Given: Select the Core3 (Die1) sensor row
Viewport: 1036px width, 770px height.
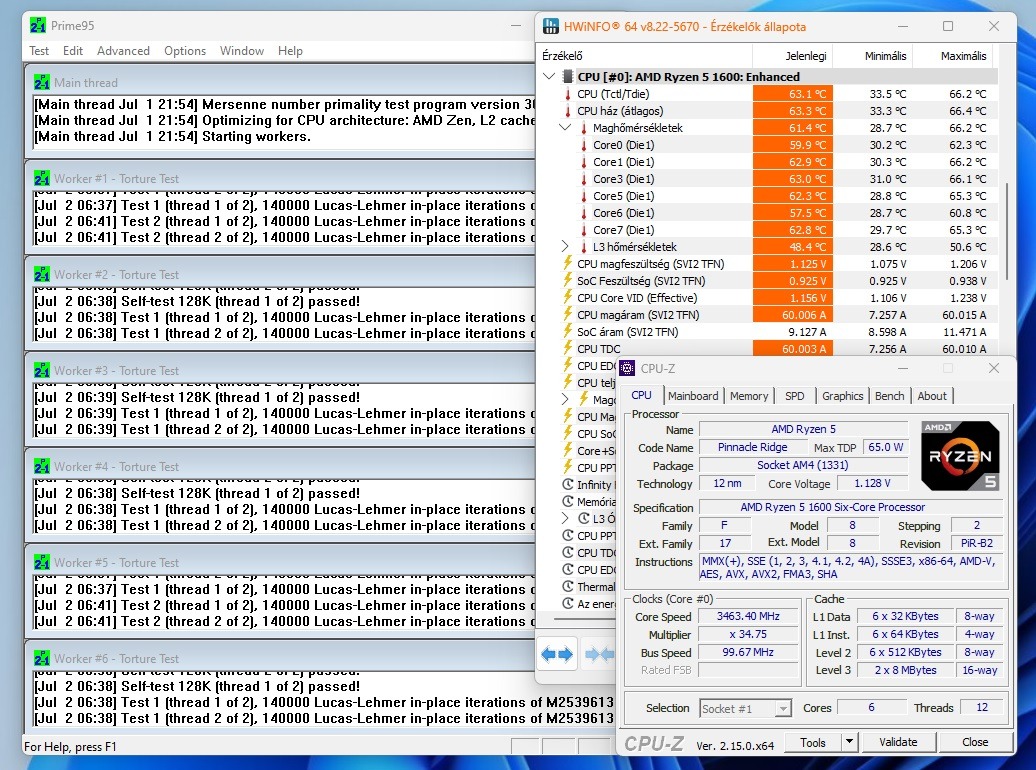Looking at the screenshot, I should pos(768,179).
